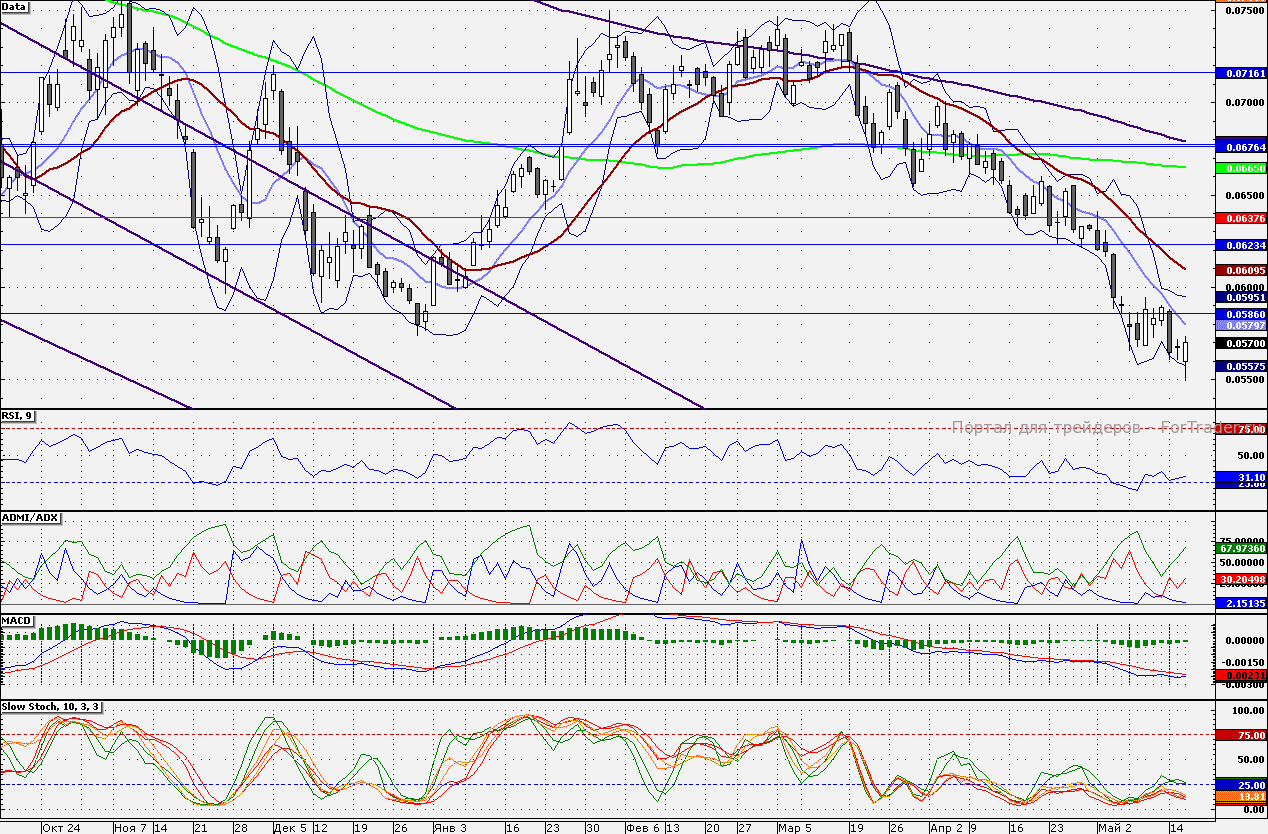Select the RSI, 9 indicator label
1268x834 pixels.
click(x=17, y=417)
